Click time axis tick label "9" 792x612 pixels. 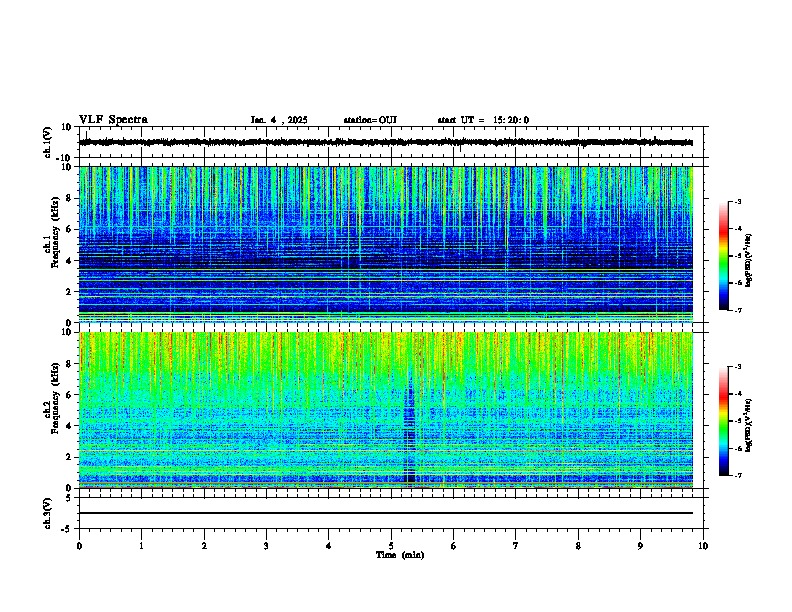(x=640, y=546)
